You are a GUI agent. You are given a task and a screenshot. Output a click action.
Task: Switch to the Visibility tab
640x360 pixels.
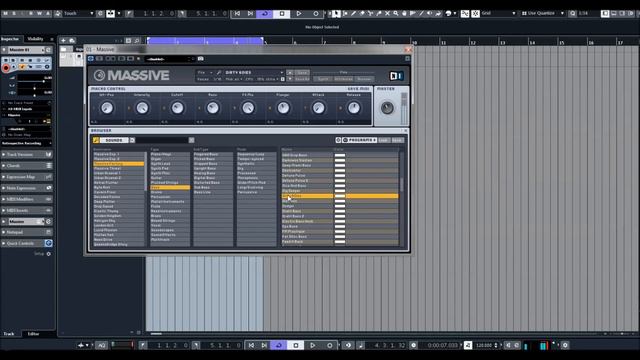point(36,39)
